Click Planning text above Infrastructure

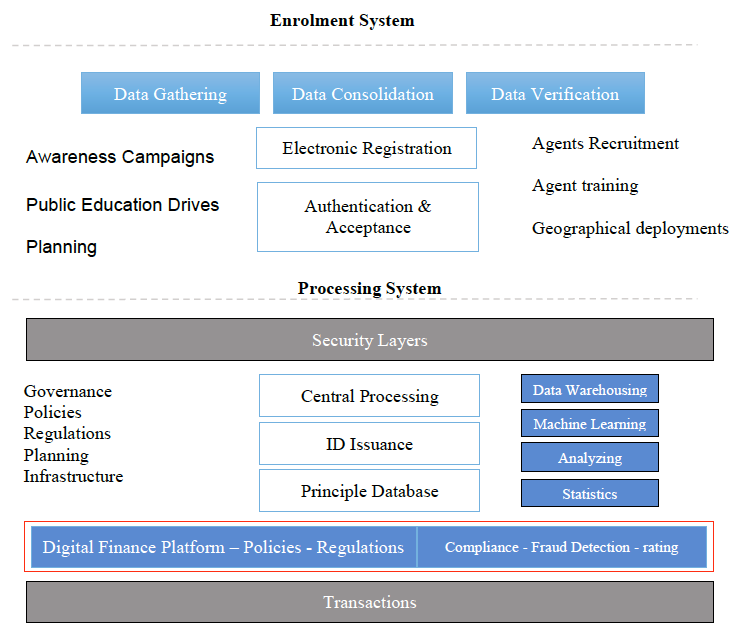coord(56,455)
